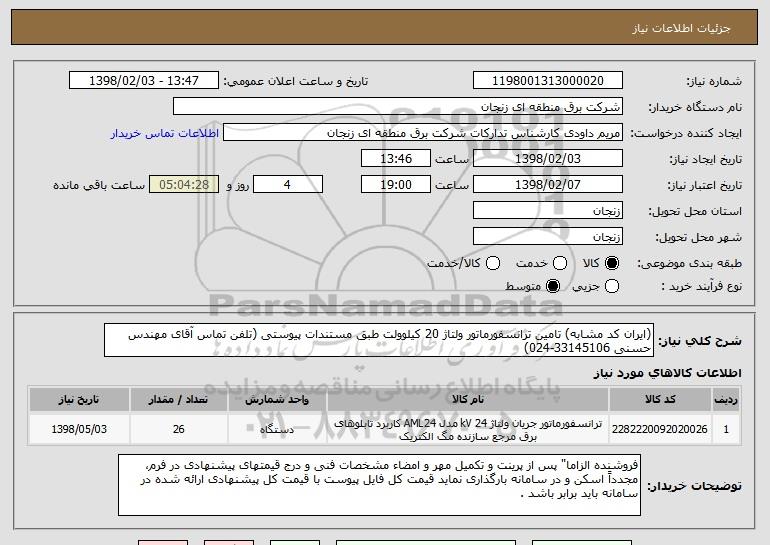Screen dimensions: 770x545
Task: Click the شماره نیاز number field
Action: 548,81
